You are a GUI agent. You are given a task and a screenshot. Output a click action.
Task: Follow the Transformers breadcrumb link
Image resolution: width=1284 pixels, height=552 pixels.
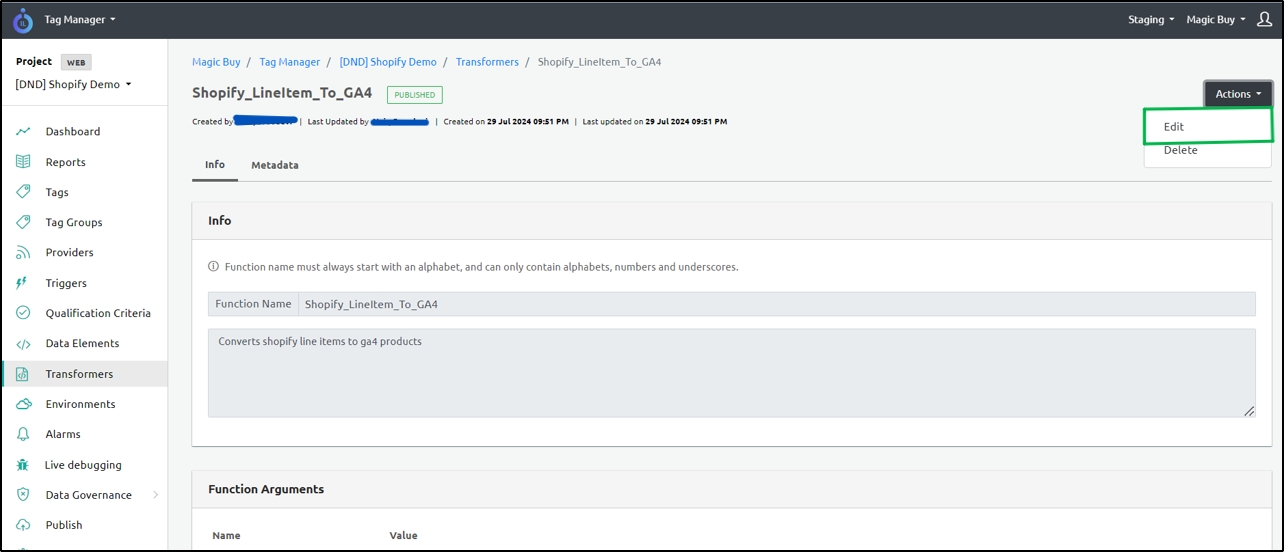(487, 62)
